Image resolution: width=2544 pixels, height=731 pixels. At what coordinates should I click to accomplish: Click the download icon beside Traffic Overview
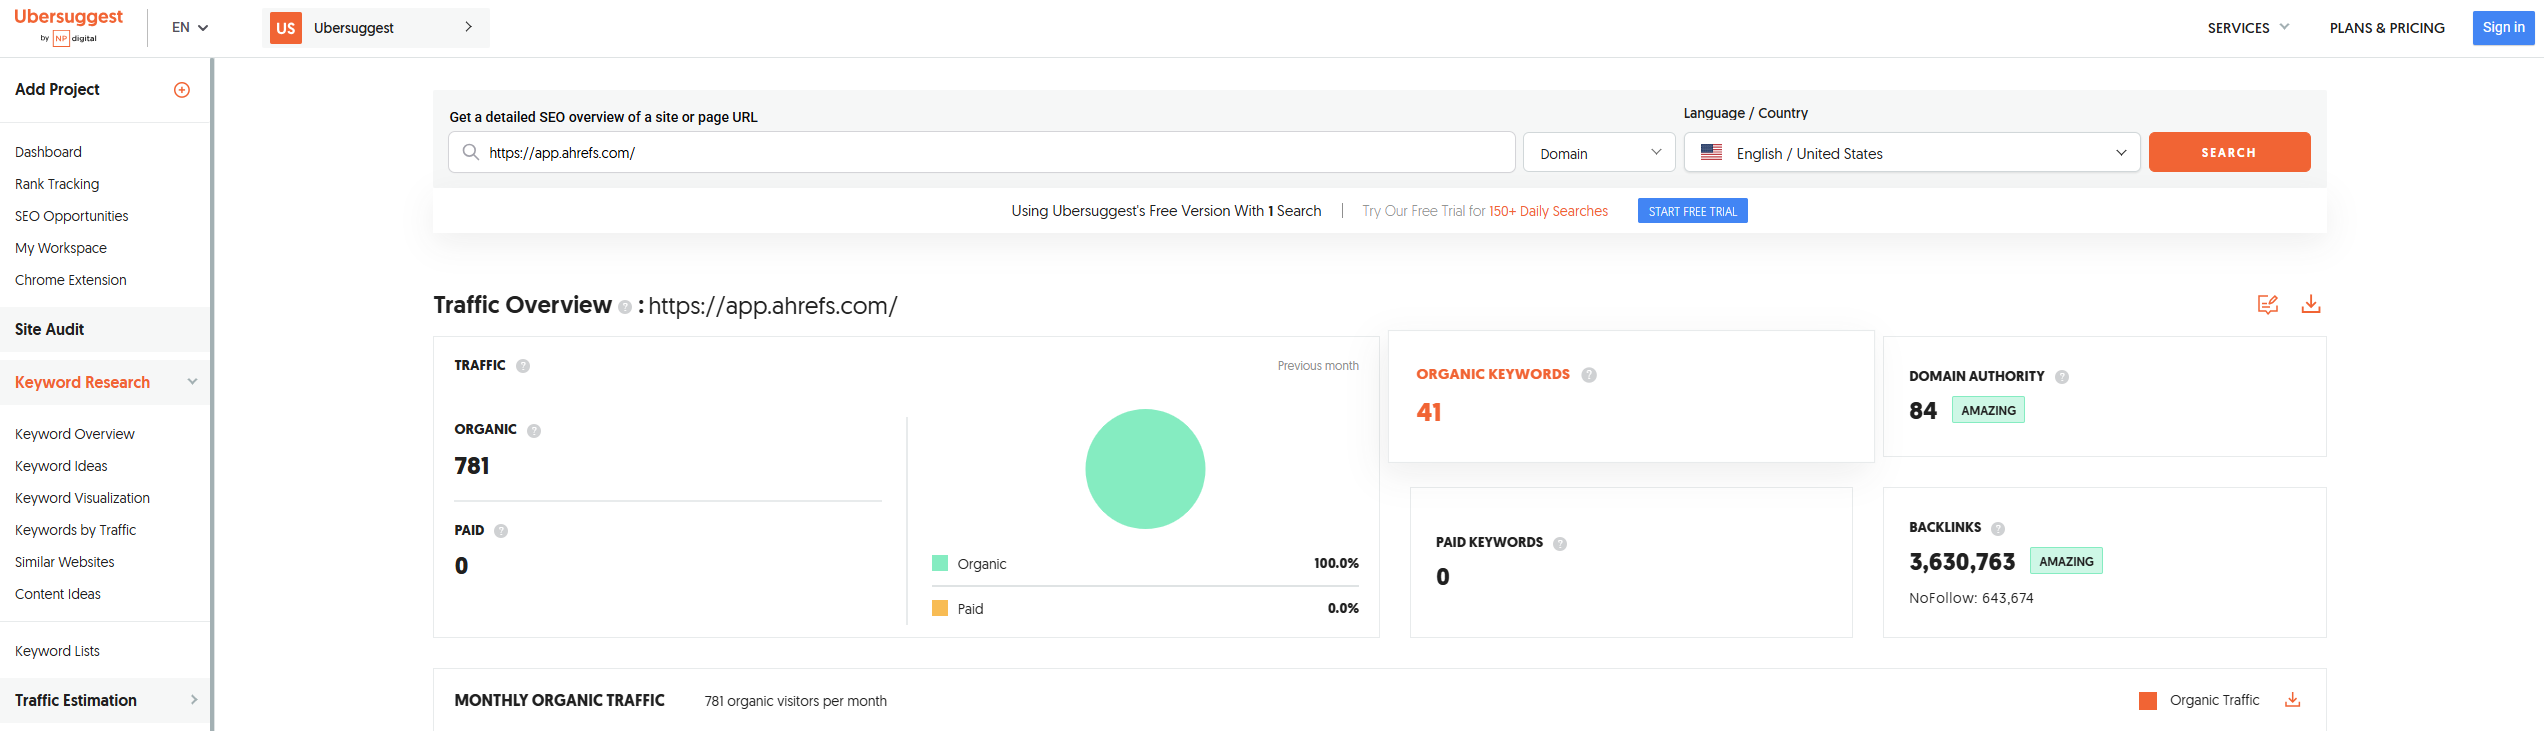(2311, 304)
